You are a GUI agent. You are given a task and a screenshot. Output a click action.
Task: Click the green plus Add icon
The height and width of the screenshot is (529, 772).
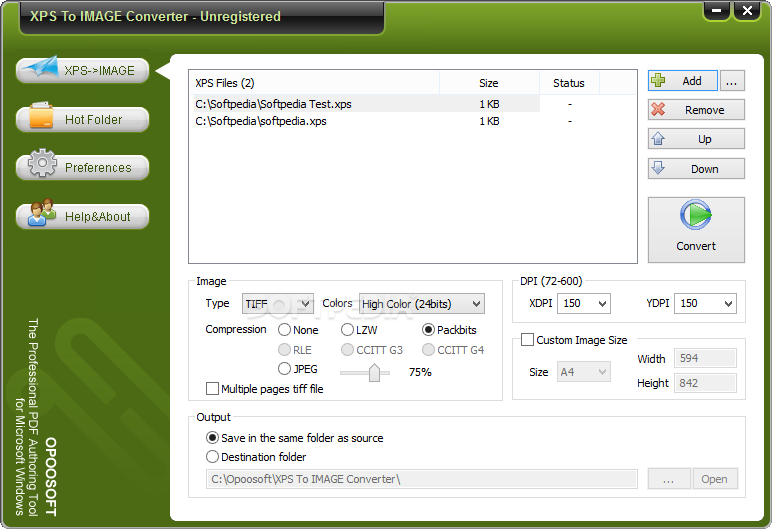click(658, 80)
